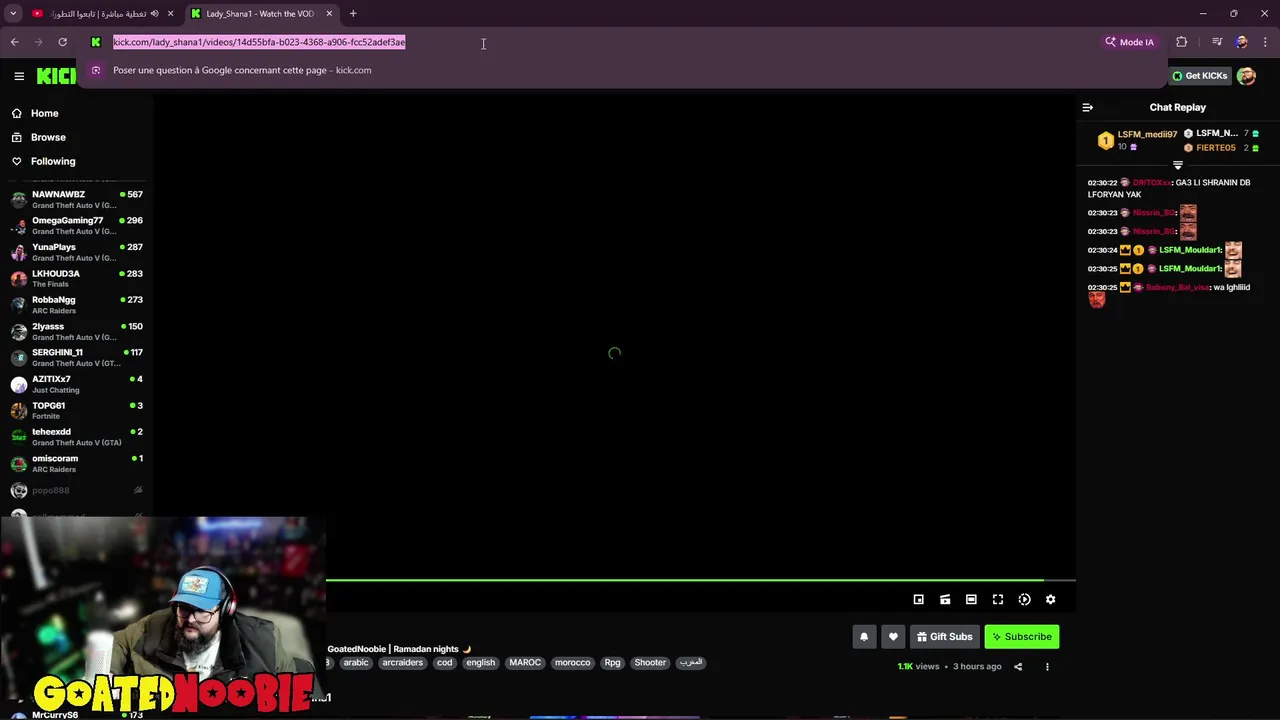This screenshot has width=1280, height=720.
Task: Click the Rpg tag
Action: tap(613, 663)
